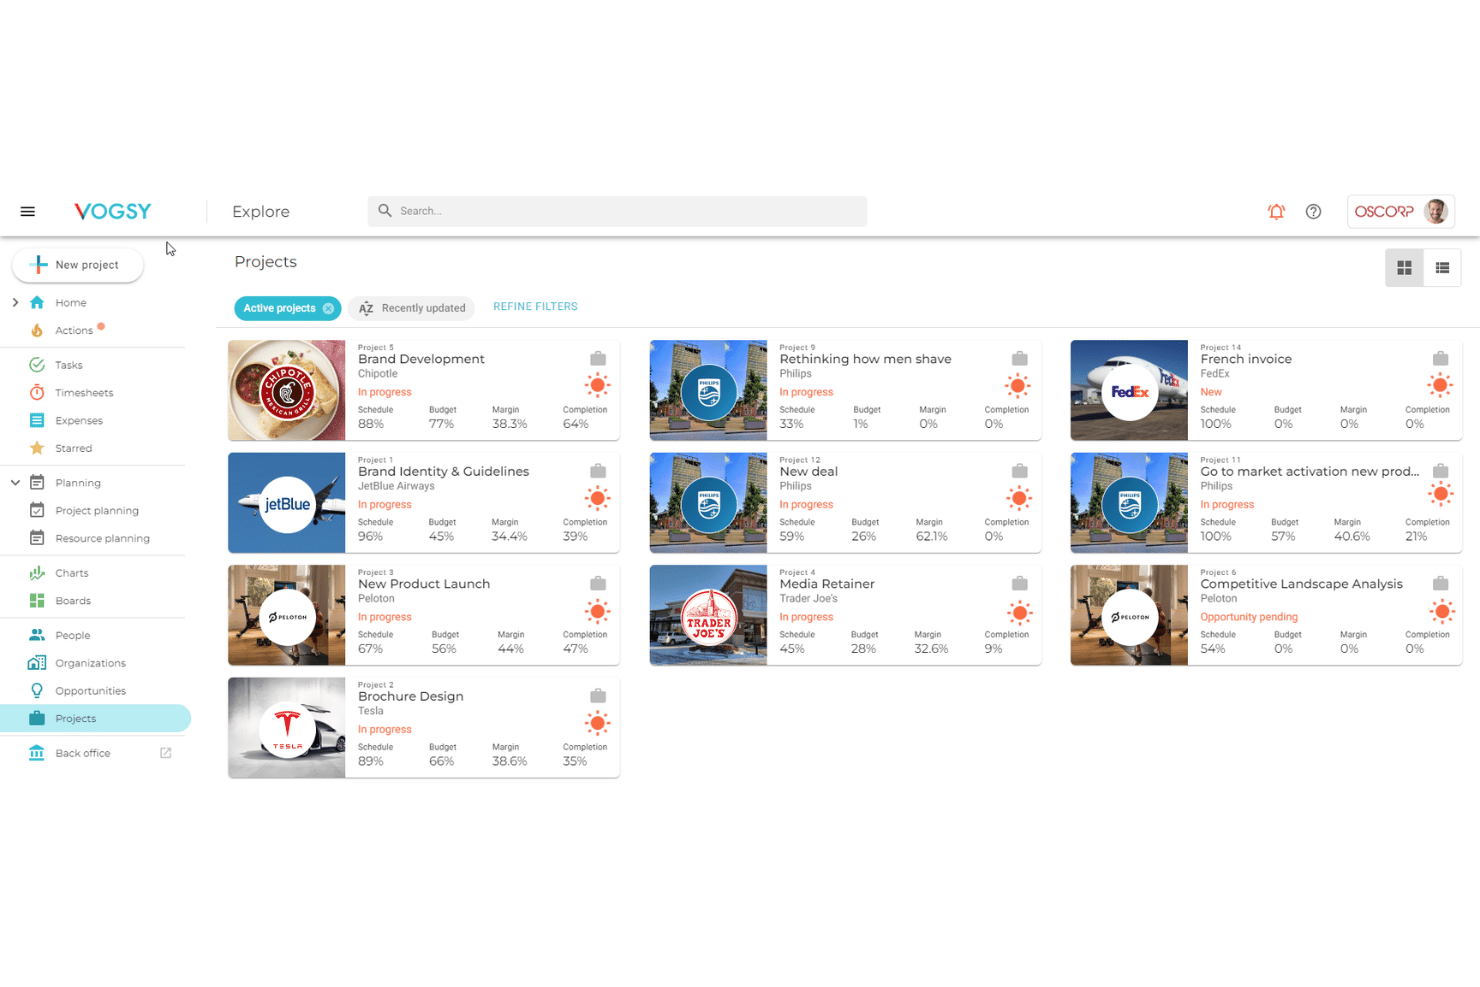Remove the Active projects filter chip

328,309
